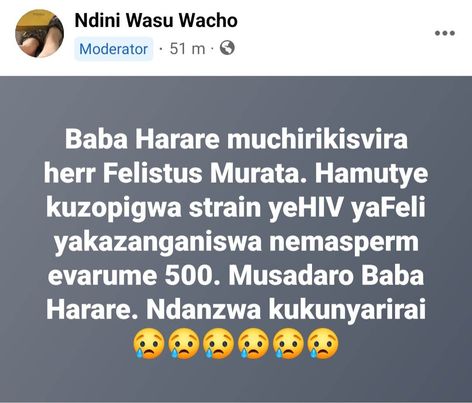Click the word 'Musadaro' in the post
The height and width of the screenshot is (403, 472).
tap(291, 276)
